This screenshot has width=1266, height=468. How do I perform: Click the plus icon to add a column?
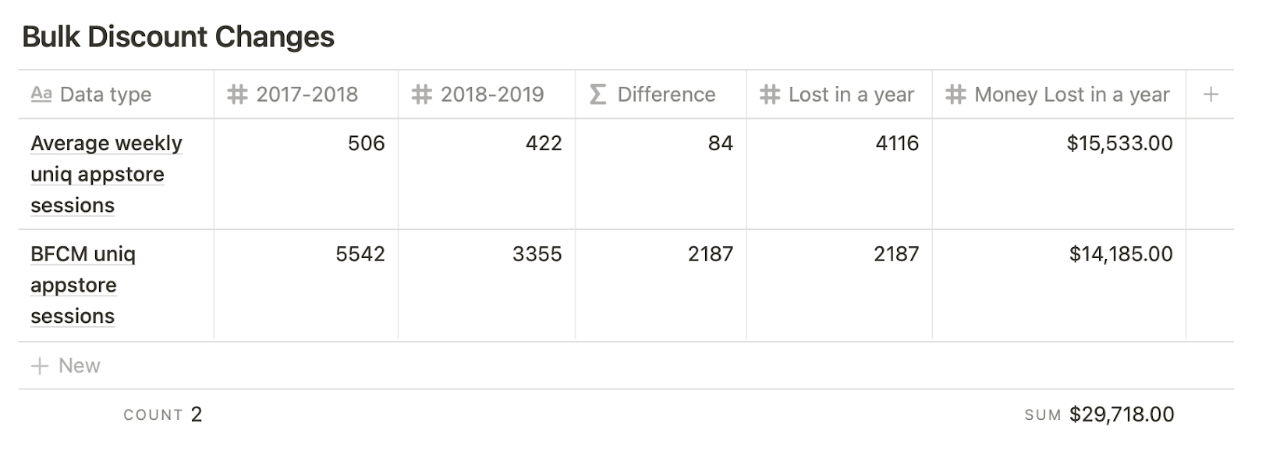point(1210,94)
